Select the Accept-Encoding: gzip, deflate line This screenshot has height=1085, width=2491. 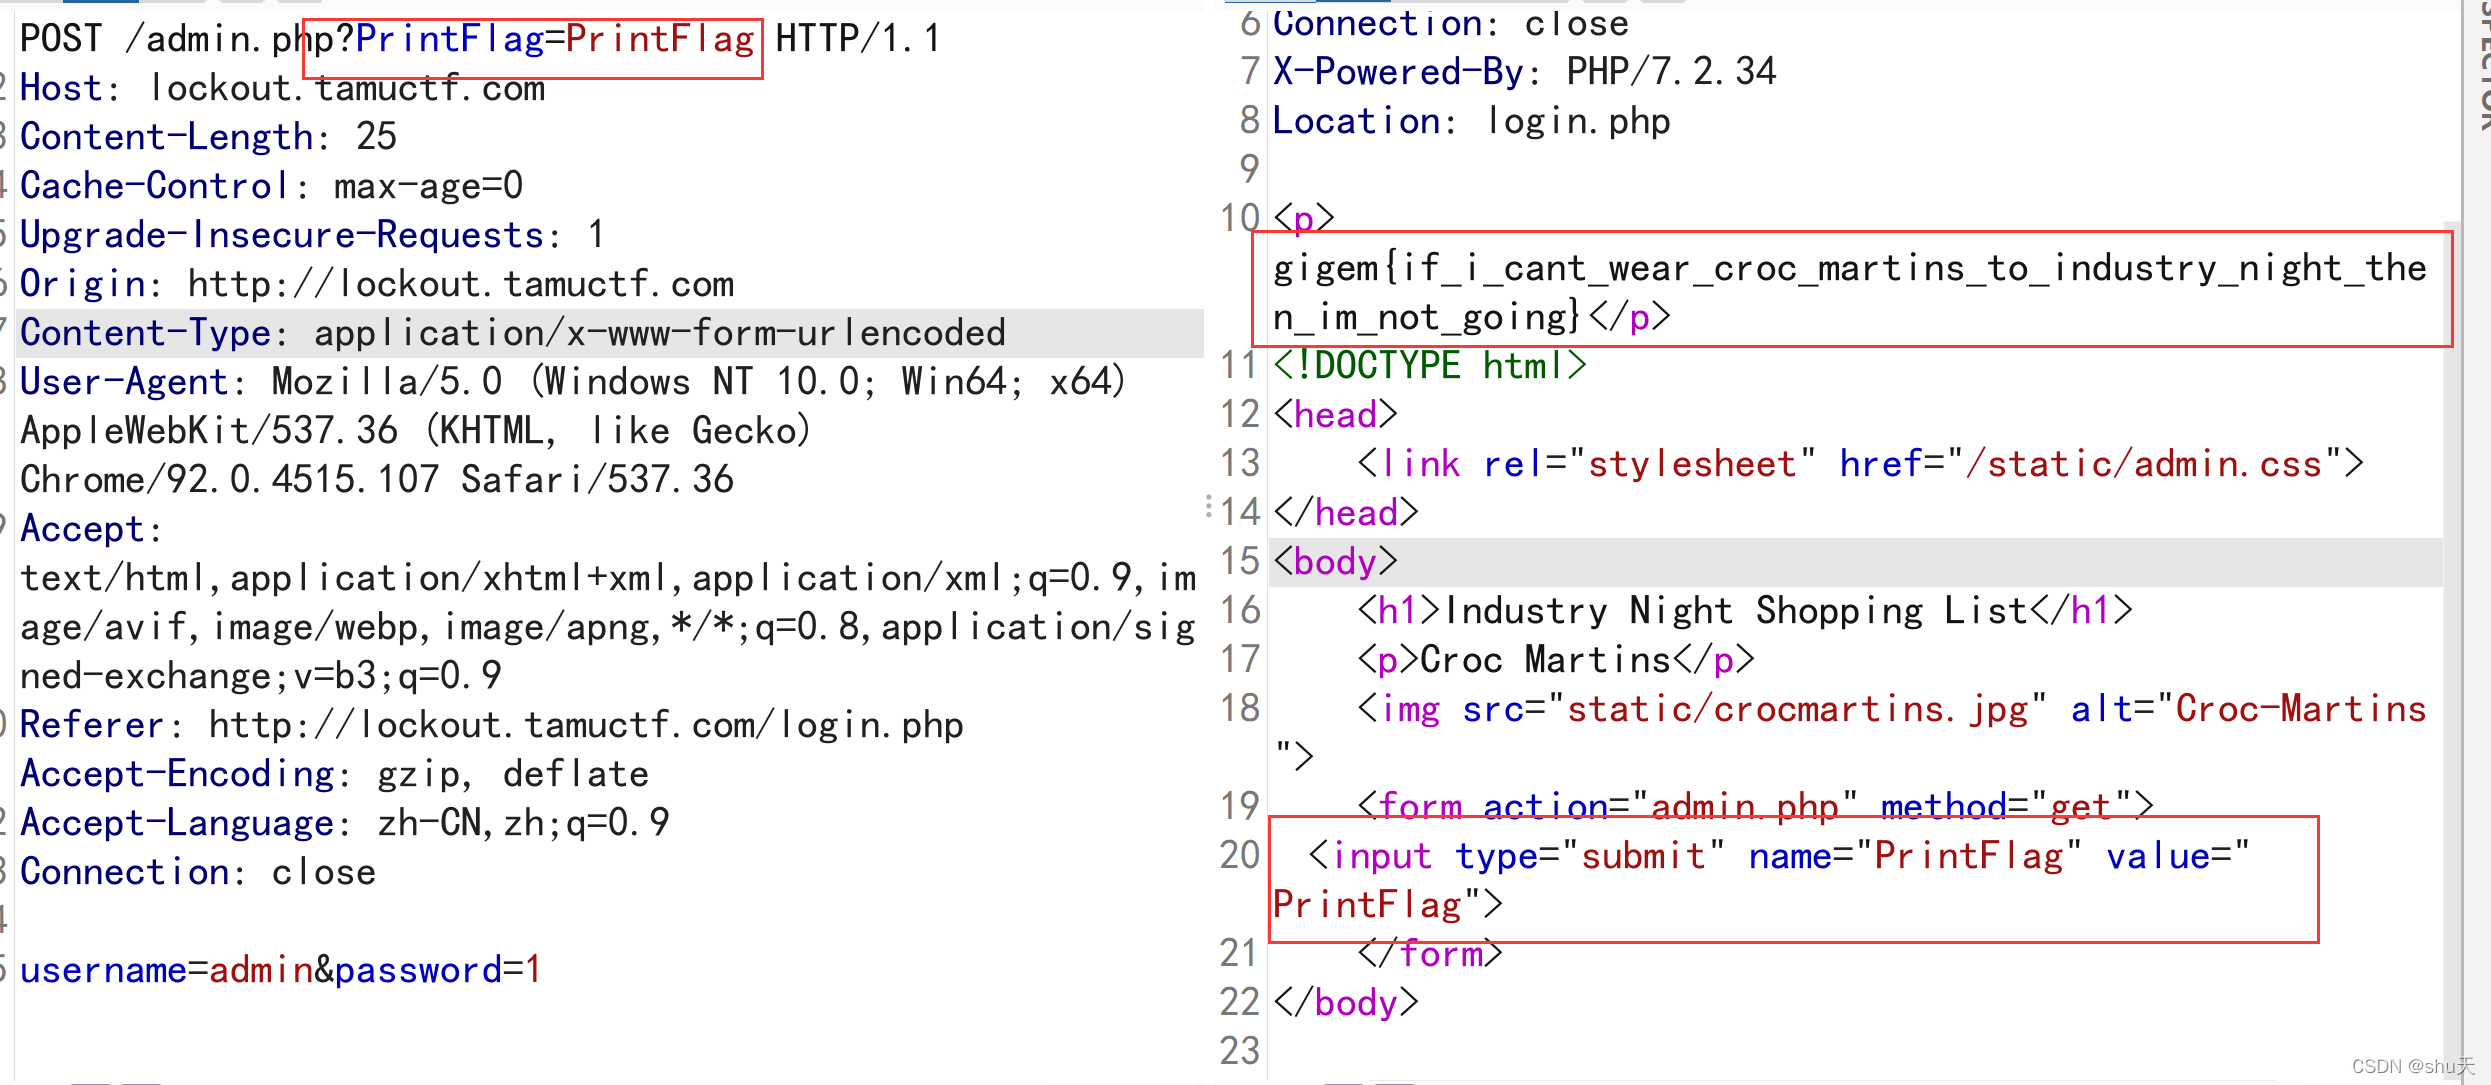point(335,774)
